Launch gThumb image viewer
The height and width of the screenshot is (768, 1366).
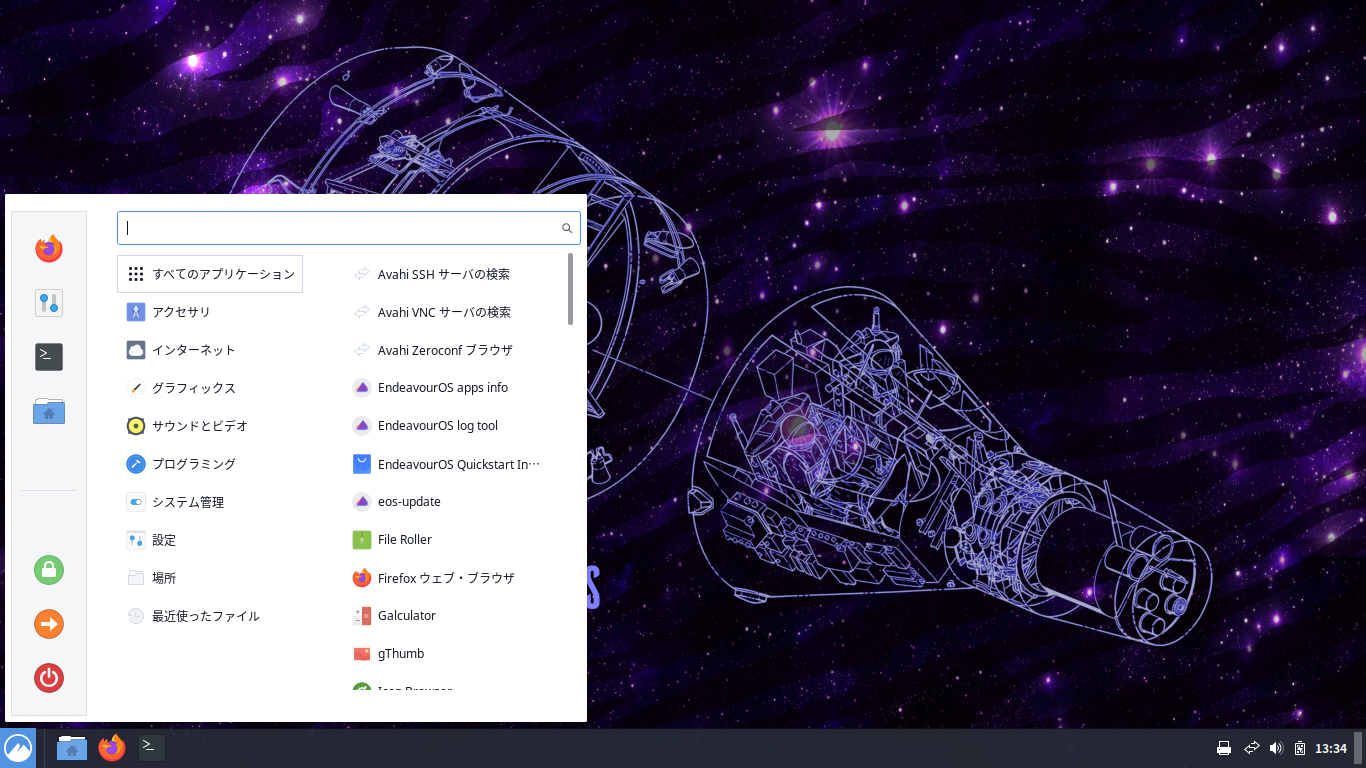455,654
